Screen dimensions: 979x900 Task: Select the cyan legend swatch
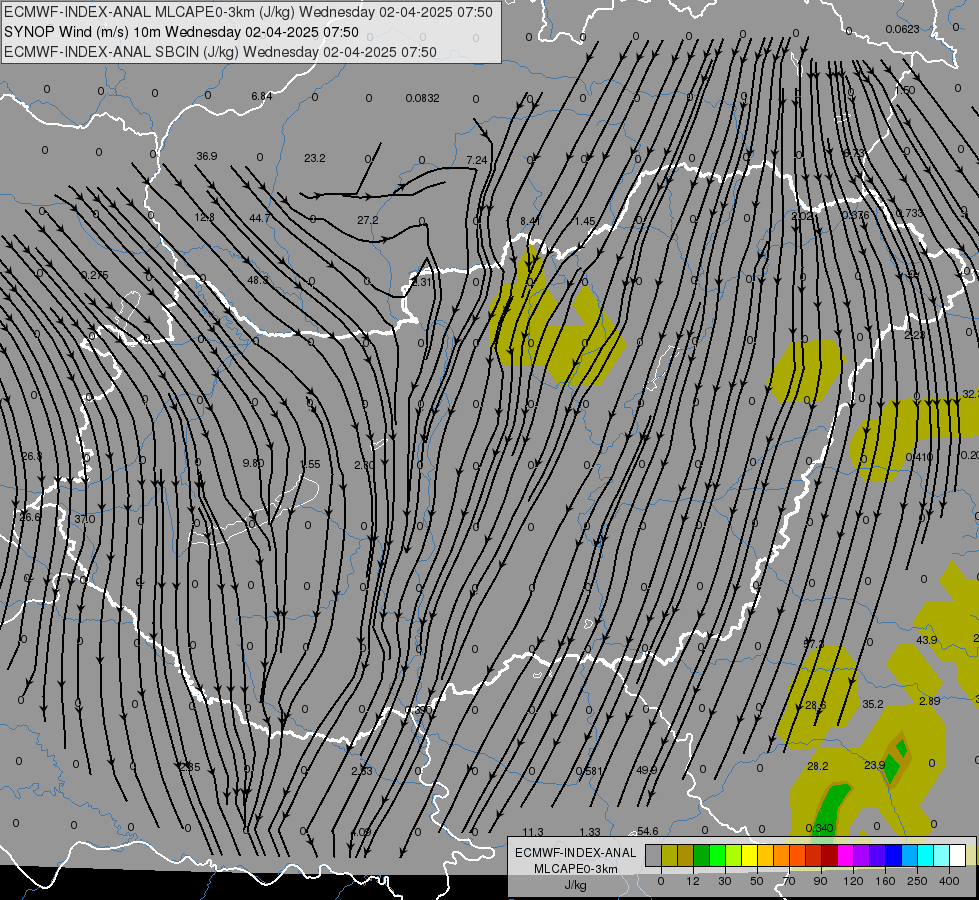coord(925,856)
